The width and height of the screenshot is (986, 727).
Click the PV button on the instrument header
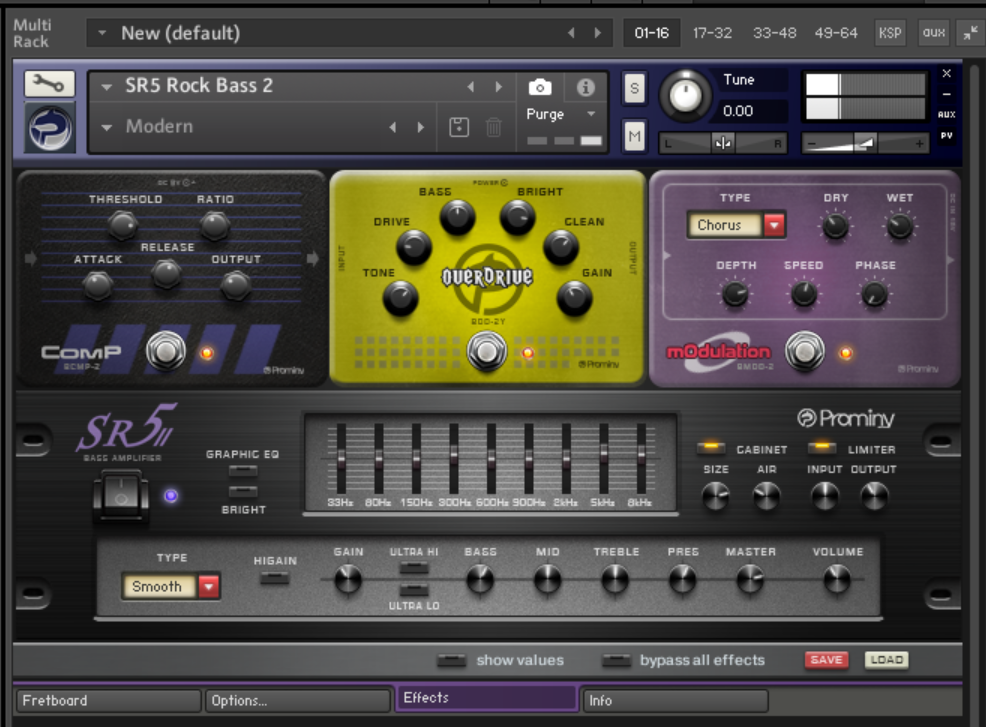[946, 136]
